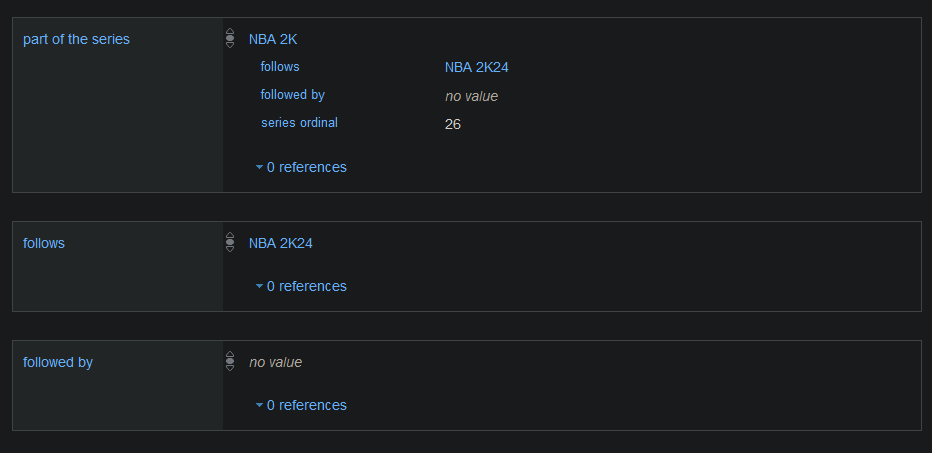Open the 'part of the series' property link

pos(76,39)
